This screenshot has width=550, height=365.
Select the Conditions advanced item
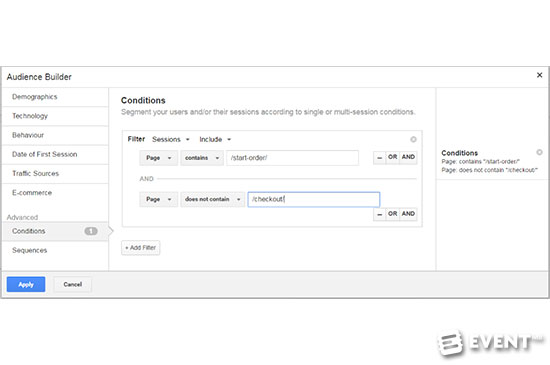pyautogui.click(x=55, y=231)
